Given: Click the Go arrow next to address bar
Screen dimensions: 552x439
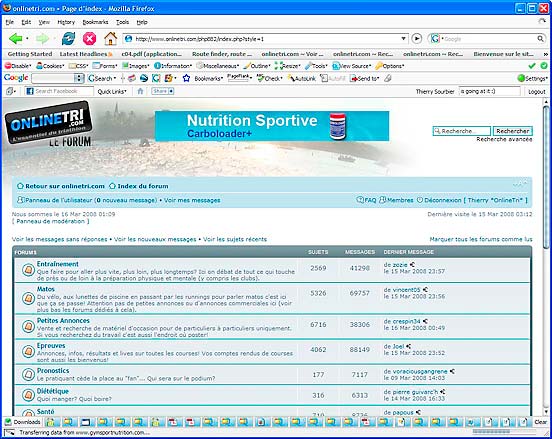Looking at the screenshot, I should [x=417, y=38].
